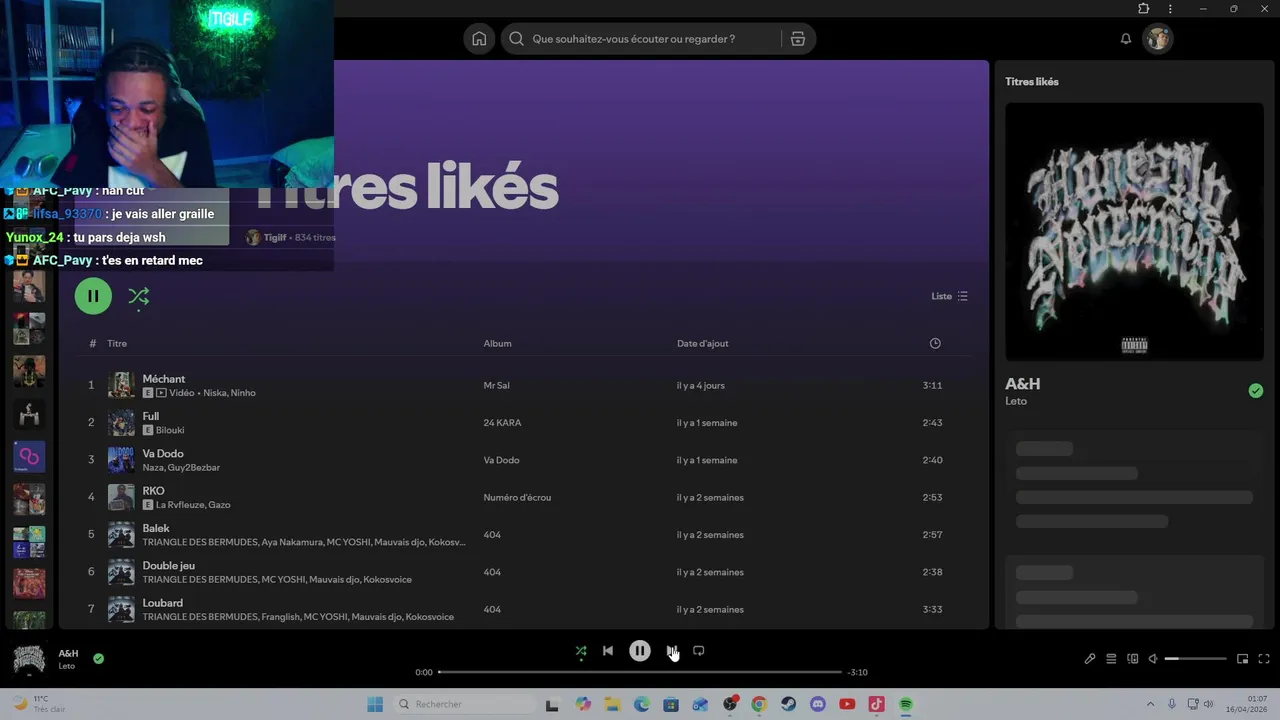Image resolution: width=1280 pixels, height=720 pixels.
Task: Go to Spotify home via house icon
Action: (x=479, y=39)
